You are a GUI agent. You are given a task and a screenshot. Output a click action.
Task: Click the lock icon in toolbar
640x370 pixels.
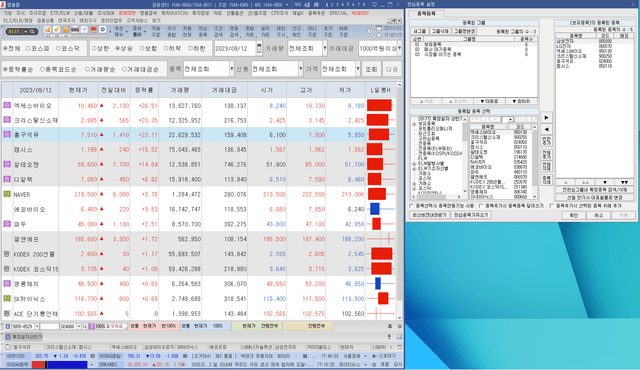point(66,30)
